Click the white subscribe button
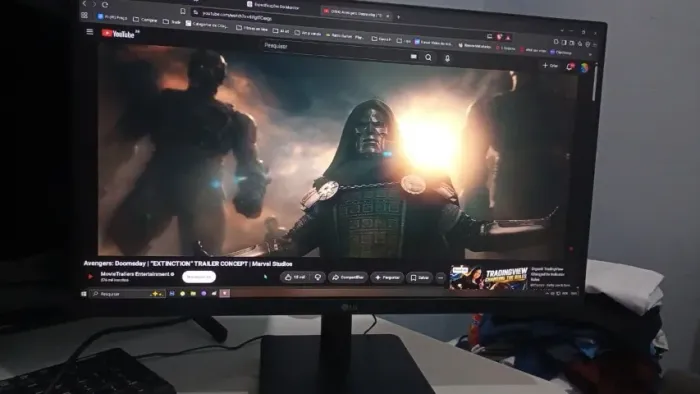 point(199,277)
